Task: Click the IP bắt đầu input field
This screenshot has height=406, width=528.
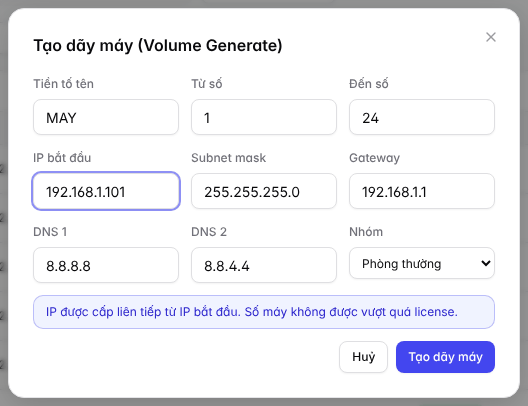Action: (106, 191)
